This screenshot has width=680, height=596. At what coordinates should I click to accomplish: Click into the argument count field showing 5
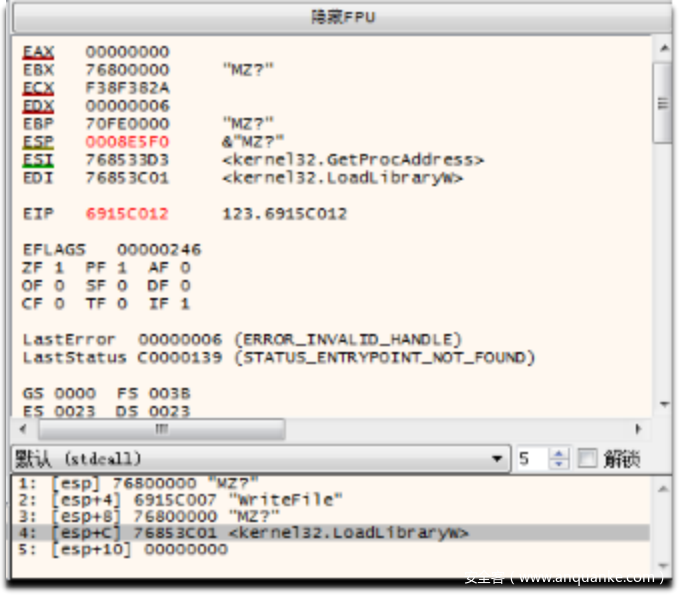pos(530,459)
